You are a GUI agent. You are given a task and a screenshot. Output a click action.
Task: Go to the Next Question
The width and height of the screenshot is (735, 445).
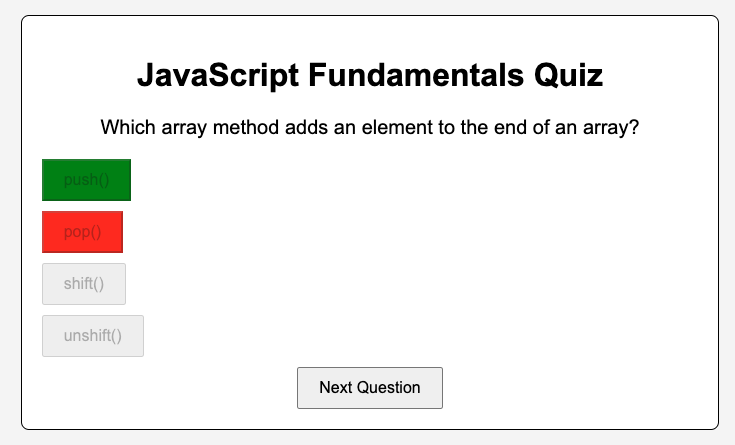tap(370, 388)
